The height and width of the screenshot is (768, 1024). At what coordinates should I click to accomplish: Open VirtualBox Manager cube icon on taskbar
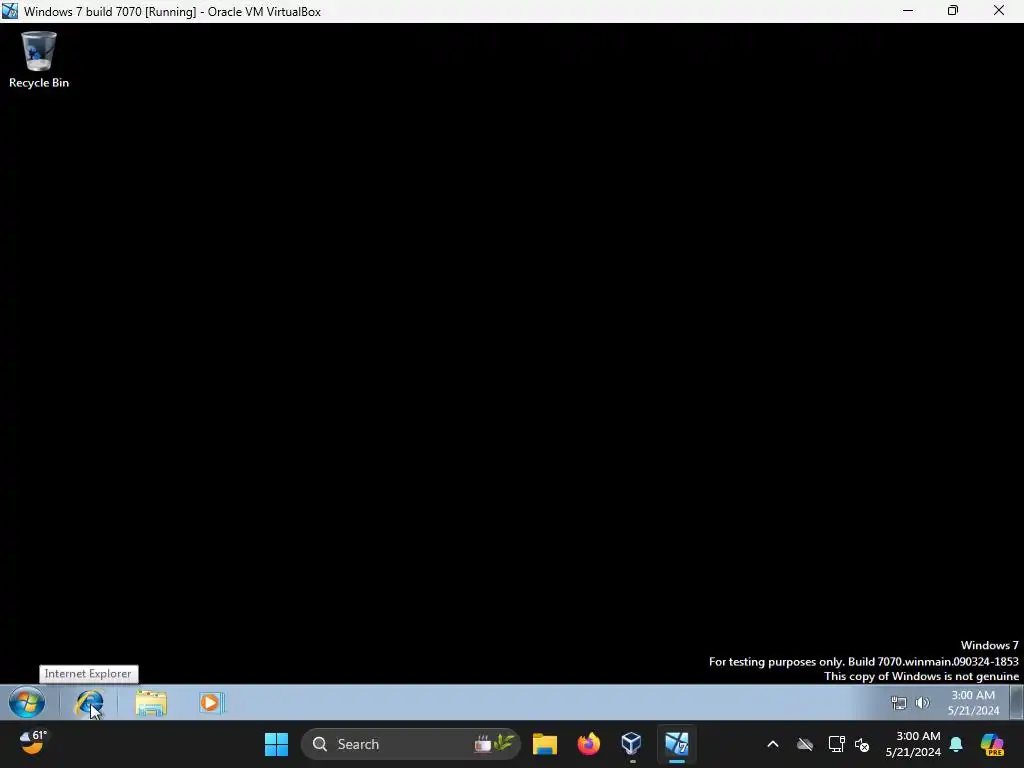(x=632, y=744)
